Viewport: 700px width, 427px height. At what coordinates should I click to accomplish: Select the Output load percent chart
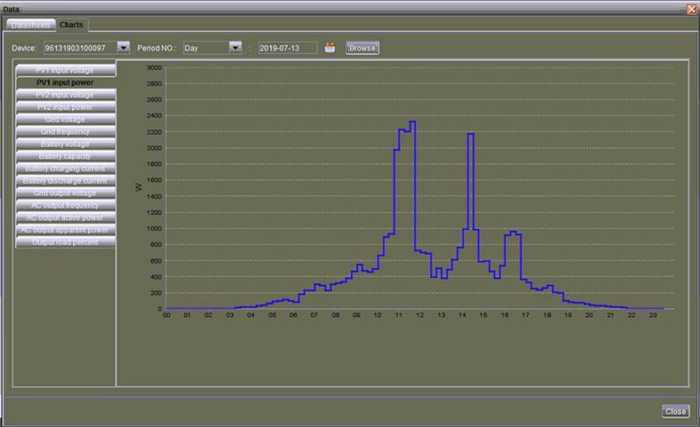pos(66,242)
